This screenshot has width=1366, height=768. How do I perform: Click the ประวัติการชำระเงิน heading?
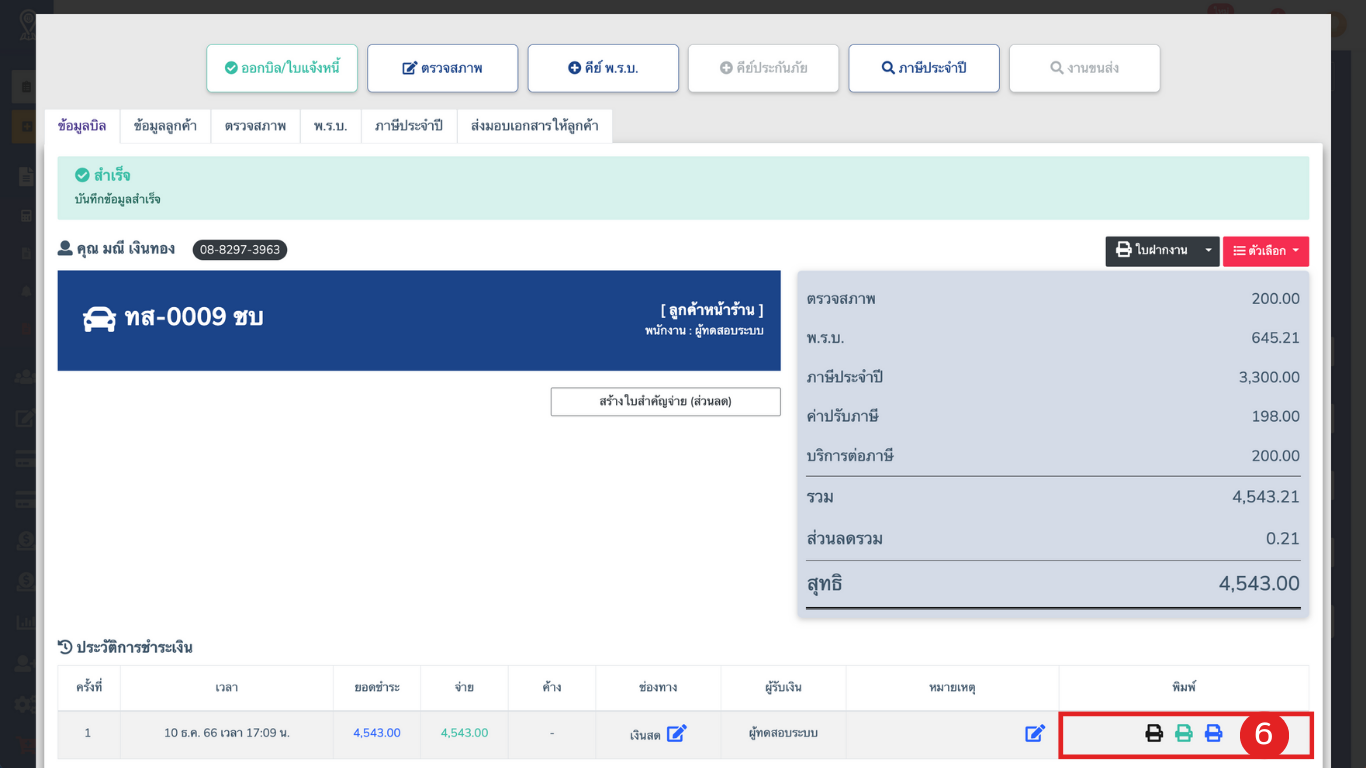point(125,648)
